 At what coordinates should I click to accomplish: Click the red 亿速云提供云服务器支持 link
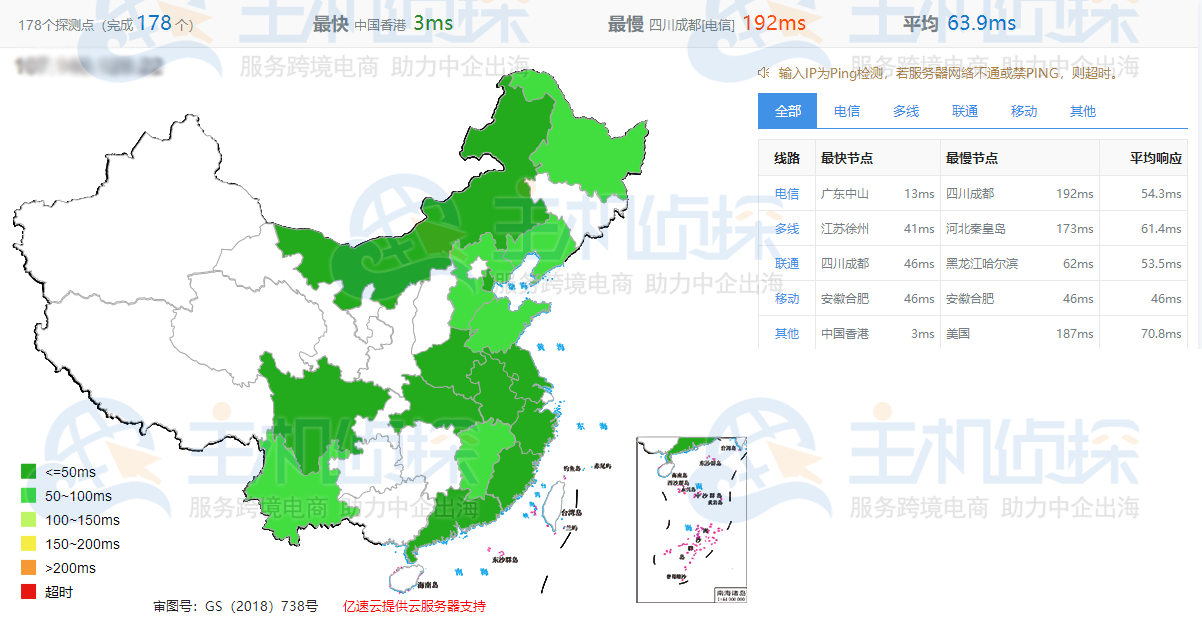(x=413, y=607)
